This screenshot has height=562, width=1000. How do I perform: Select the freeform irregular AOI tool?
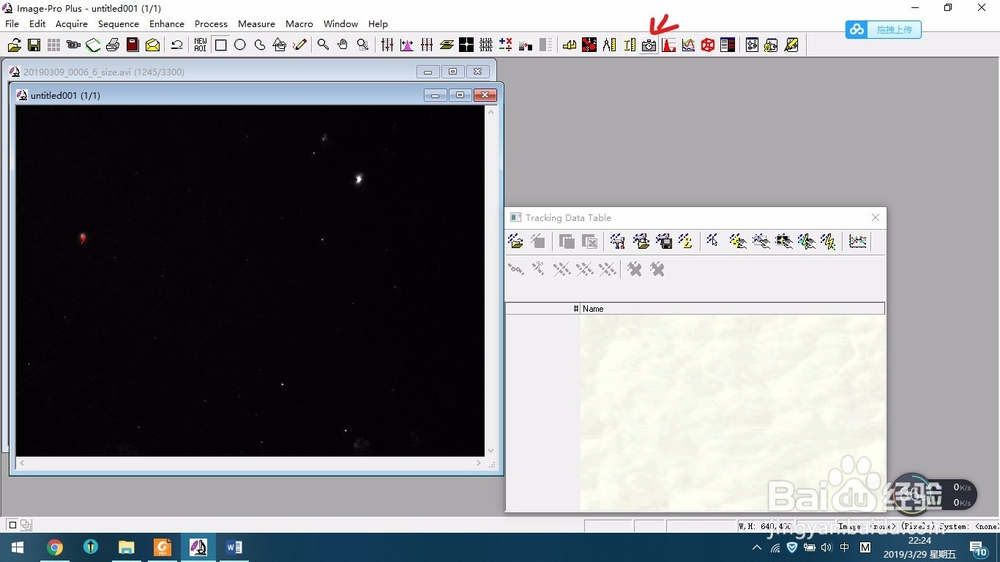[x=260, y=45]
